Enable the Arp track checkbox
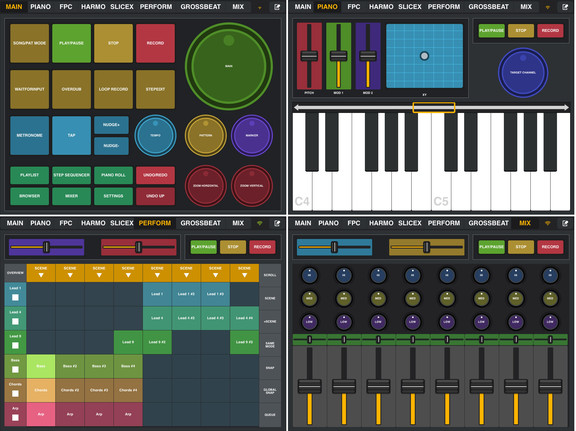 pos(15,417)
